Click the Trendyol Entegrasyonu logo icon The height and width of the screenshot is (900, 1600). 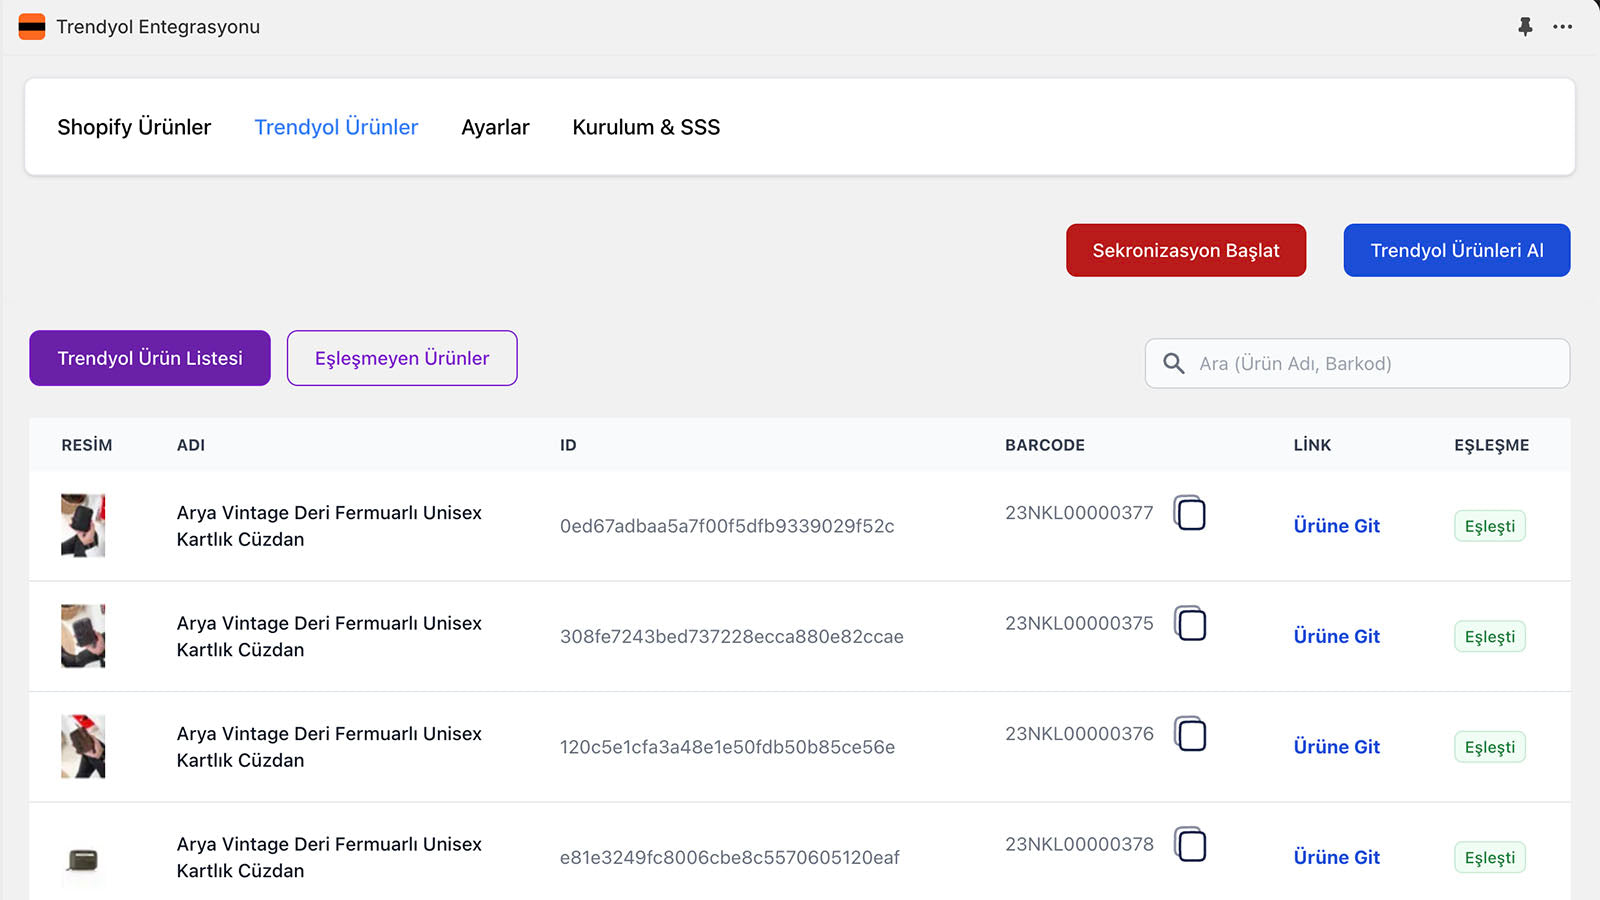31,27
